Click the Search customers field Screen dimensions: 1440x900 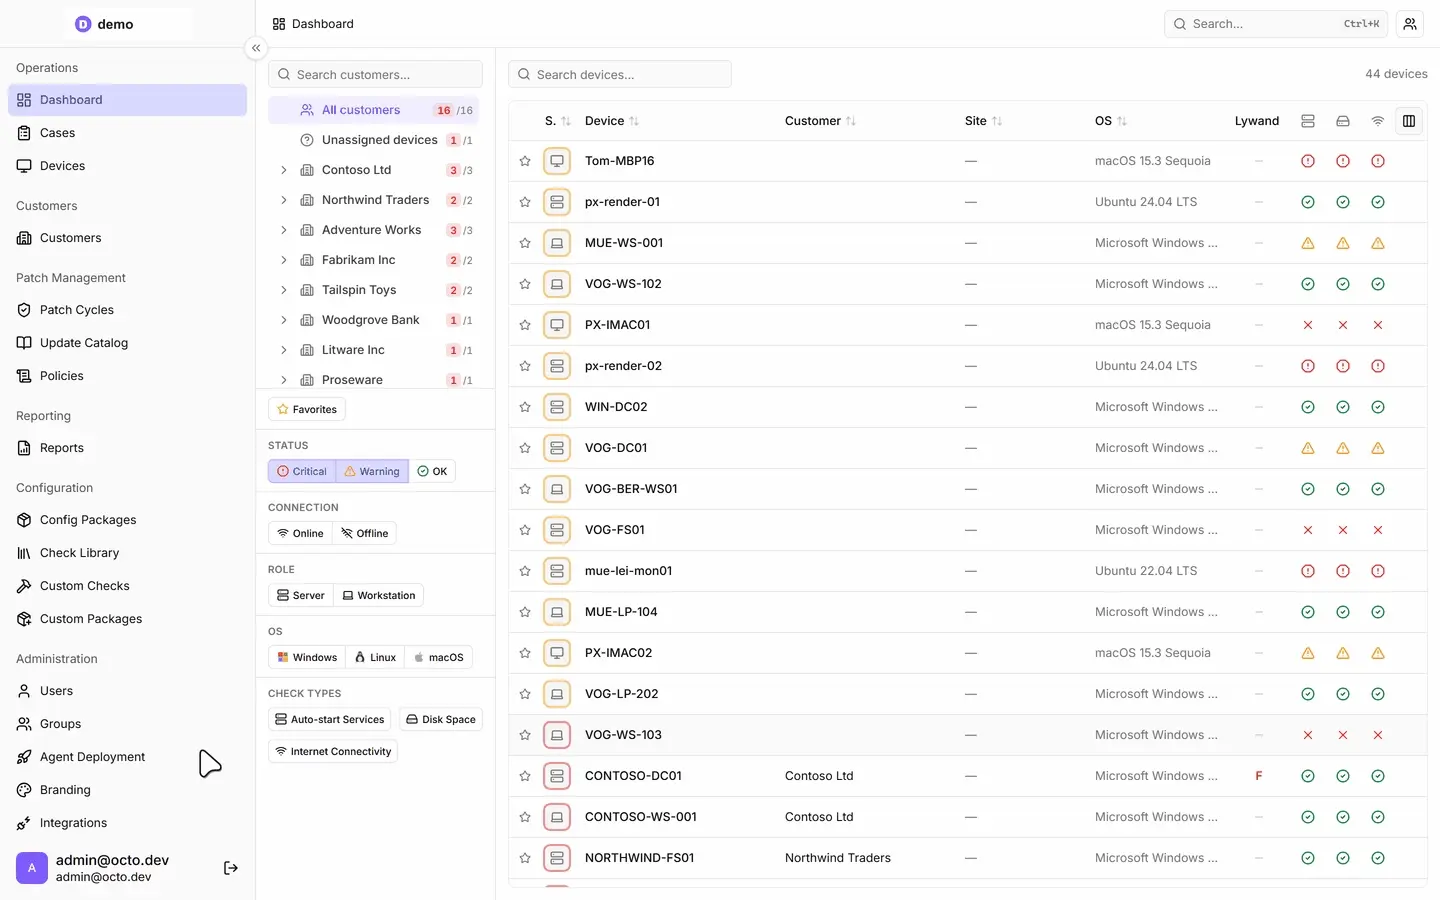[x=375, y=74]
